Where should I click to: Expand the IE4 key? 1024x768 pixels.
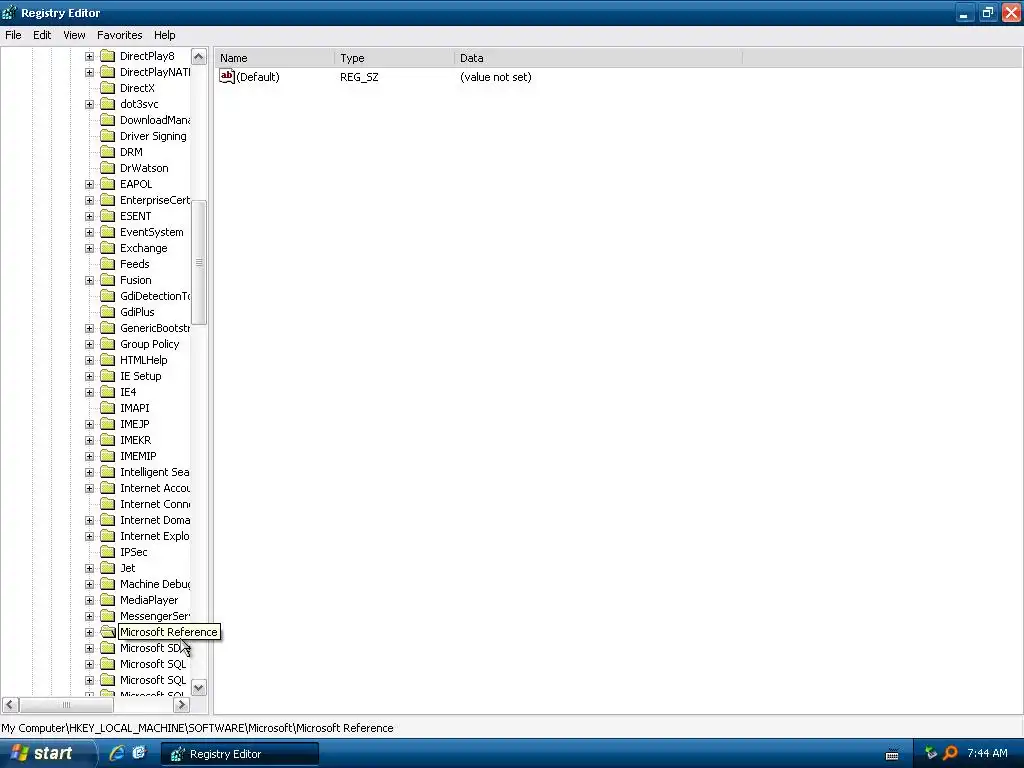[x=89, y=392]
